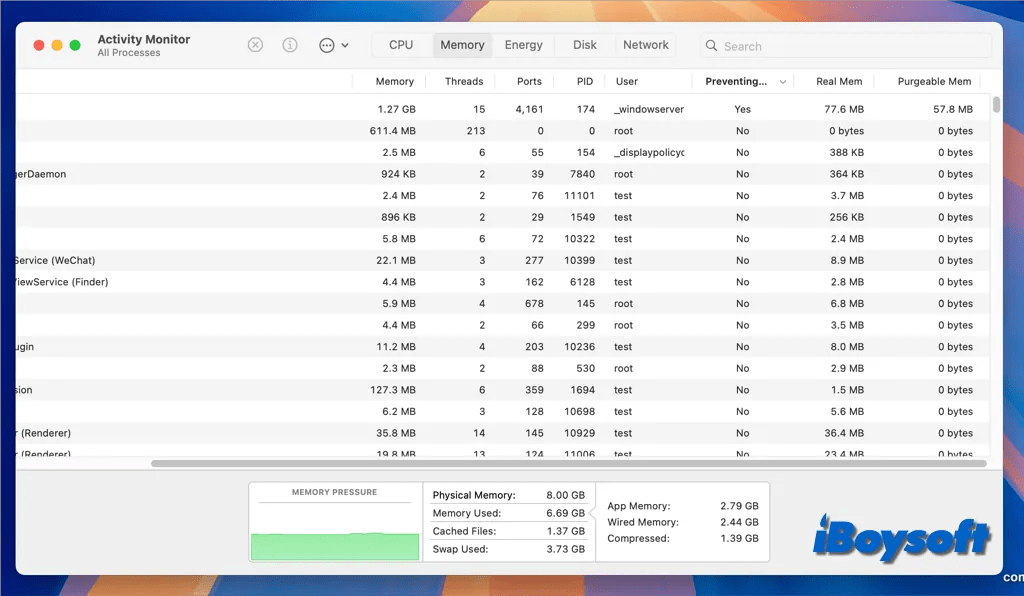This screenshot has height=596, width=1024.
Task: Select the Energy tab
Action: pos(524,44)
